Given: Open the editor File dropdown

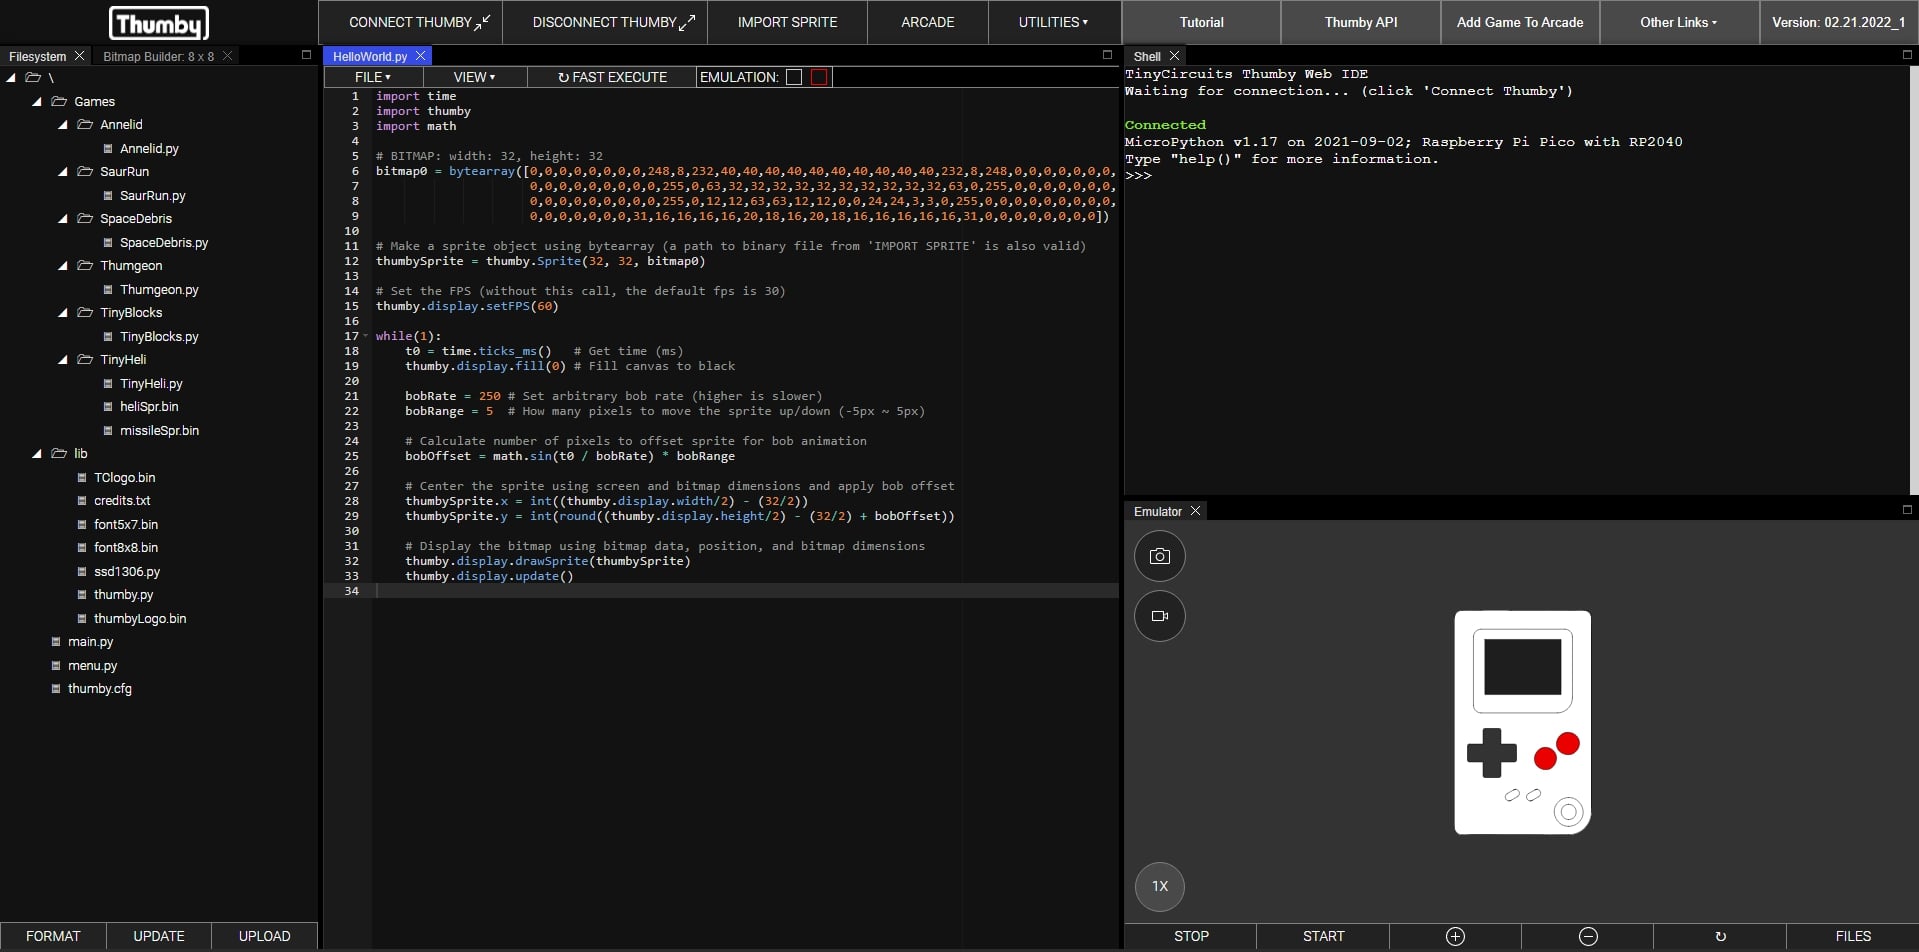Looking at the screenshot, I should (x=373, y=77).
